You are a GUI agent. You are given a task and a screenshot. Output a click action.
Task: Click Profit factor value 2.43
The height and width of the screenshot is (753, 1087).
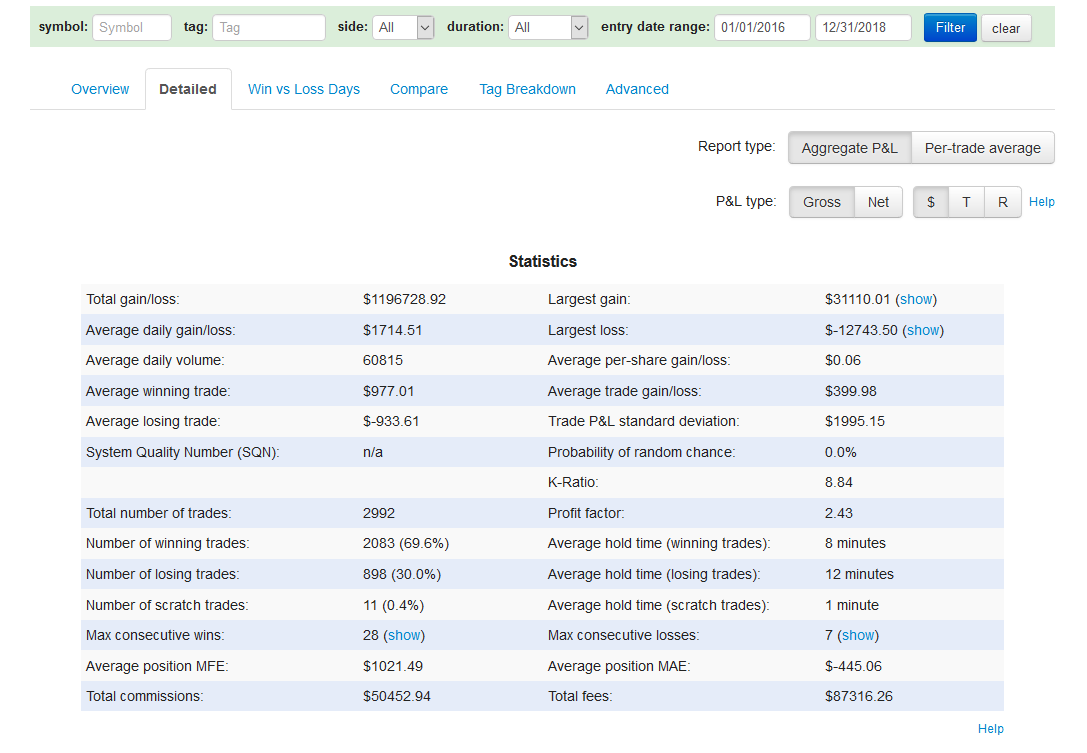[838, 513]
